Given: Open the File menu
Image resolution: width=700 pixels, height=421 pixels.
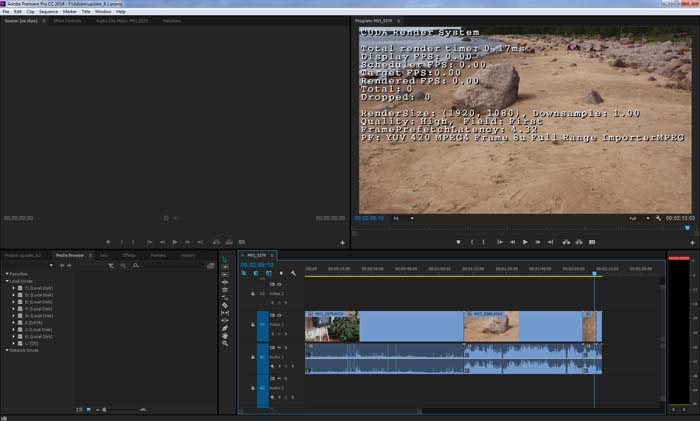Looking at the screenshot, I should tap(6, 12).
